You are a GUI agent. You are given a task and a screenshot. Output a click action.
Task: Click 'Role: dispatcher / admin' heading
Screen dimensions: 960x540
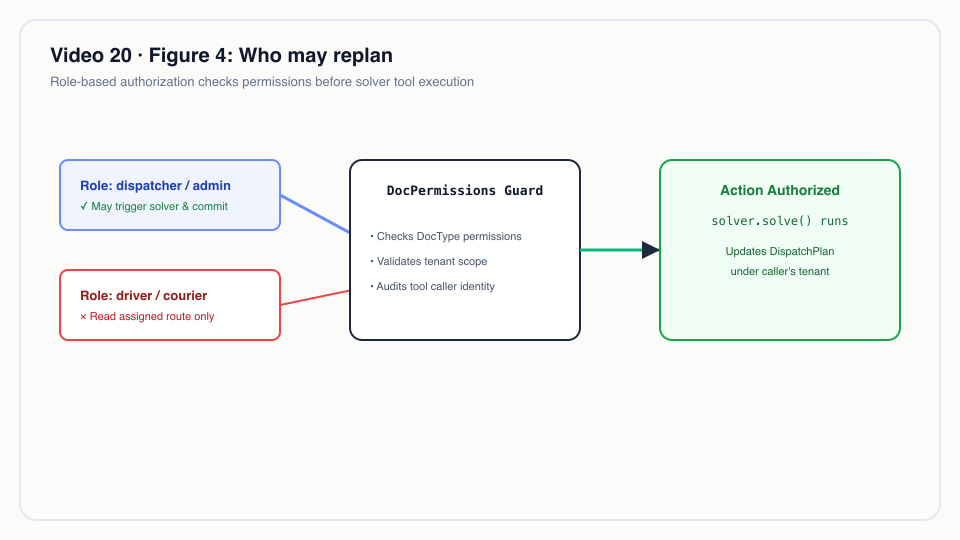[156, 186]
